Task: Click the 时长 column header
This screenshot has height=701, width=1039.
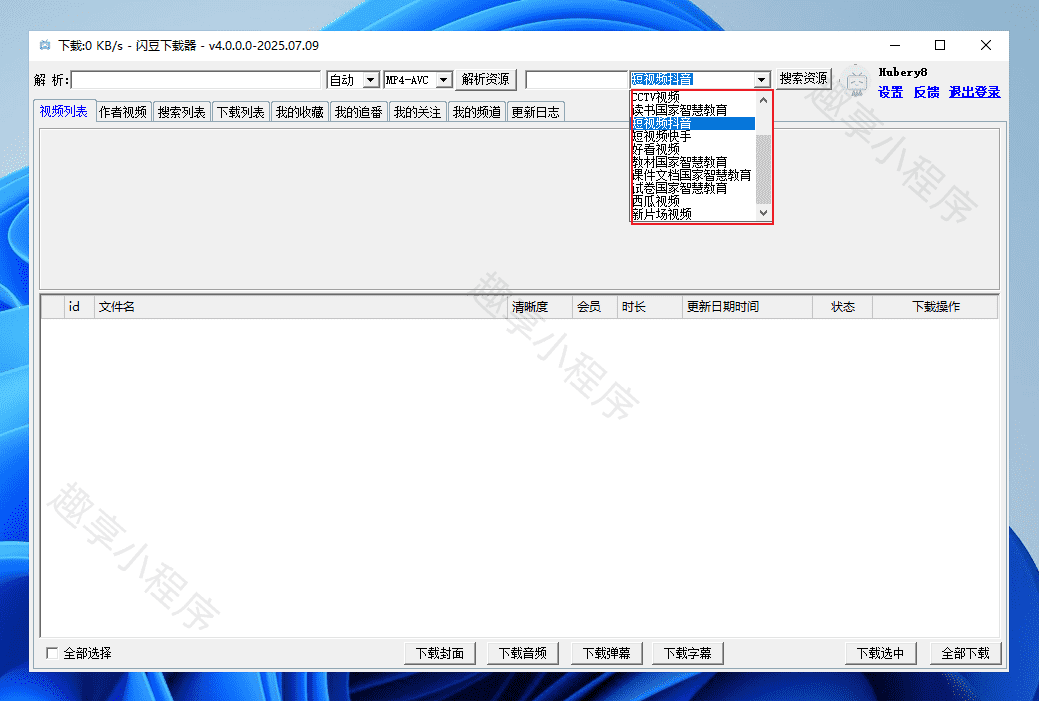Action: click(649, 307)
